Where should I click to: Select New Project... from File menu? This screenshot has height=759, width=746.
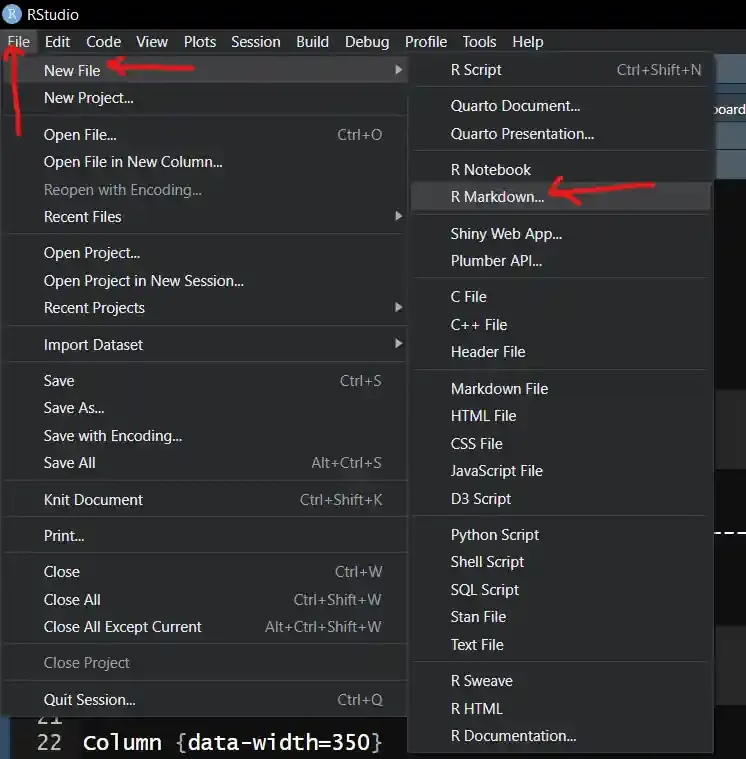206,98
